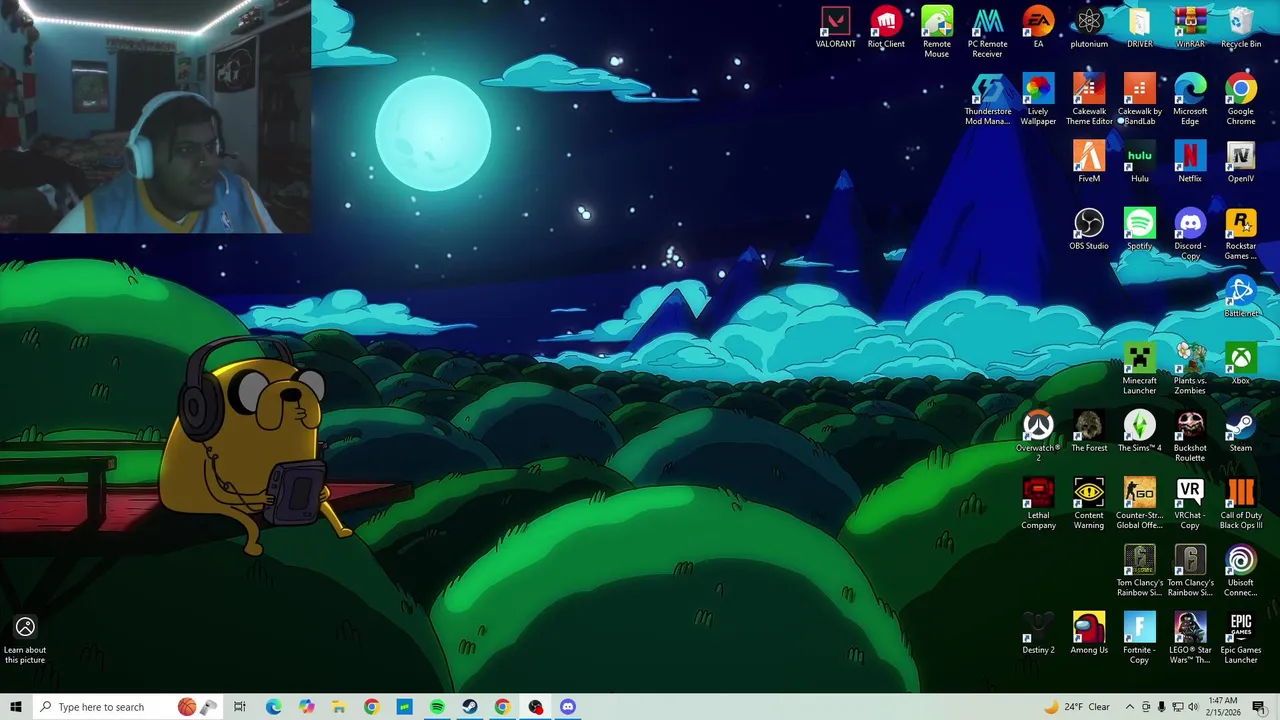The height and width of the screenshot is (720, 1280).
Task: Open the network status tray icon
Action: click(1177, 707)
